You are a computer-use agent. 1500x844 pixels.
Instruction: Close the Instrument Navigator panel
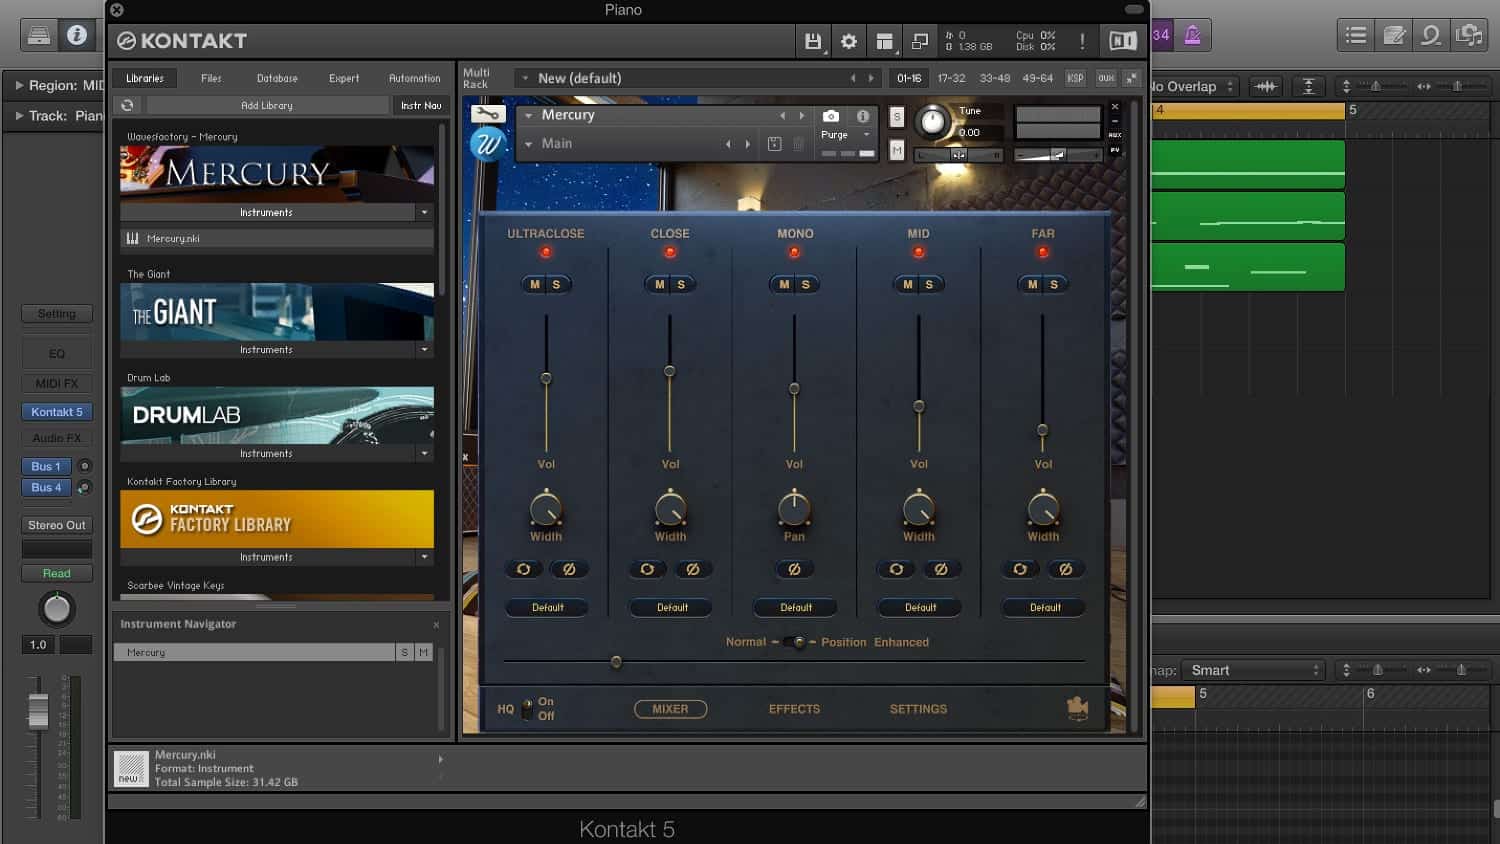tap(436, 625)
